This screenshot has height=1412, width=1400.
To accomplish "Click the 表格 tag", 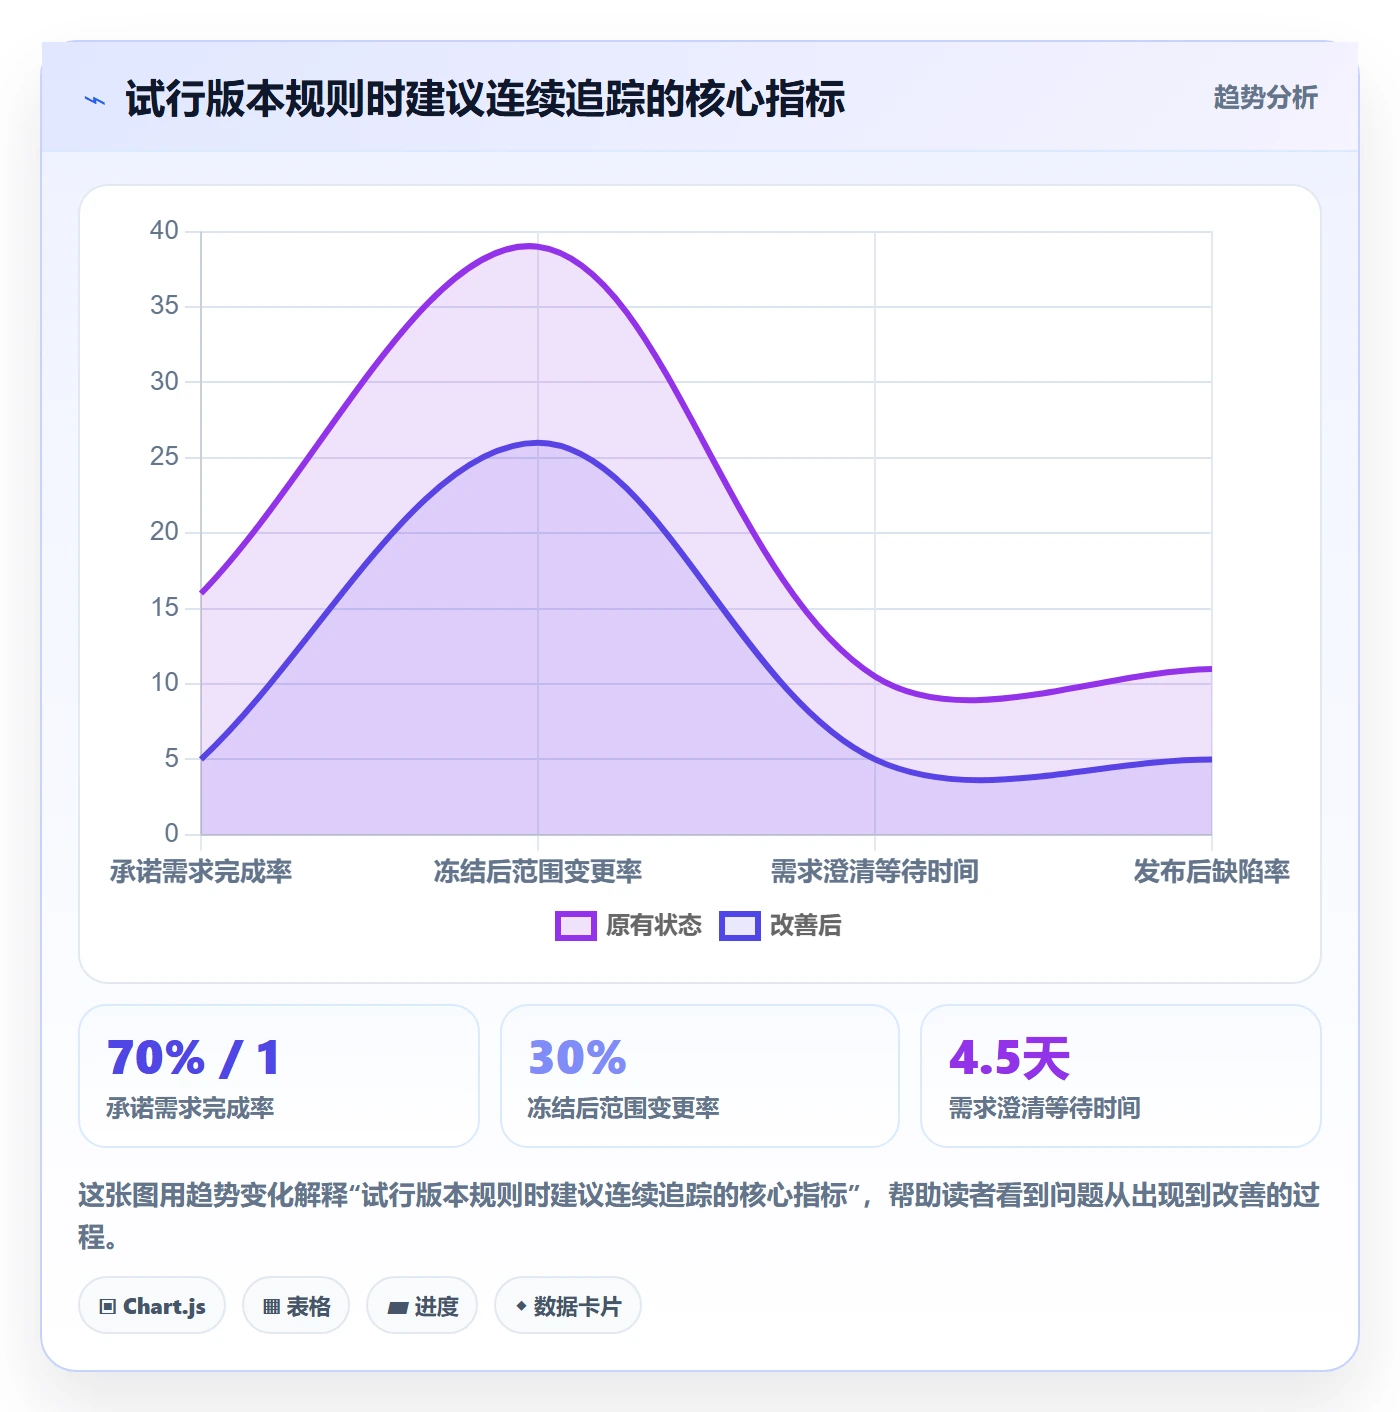I will pos(296,1306).
